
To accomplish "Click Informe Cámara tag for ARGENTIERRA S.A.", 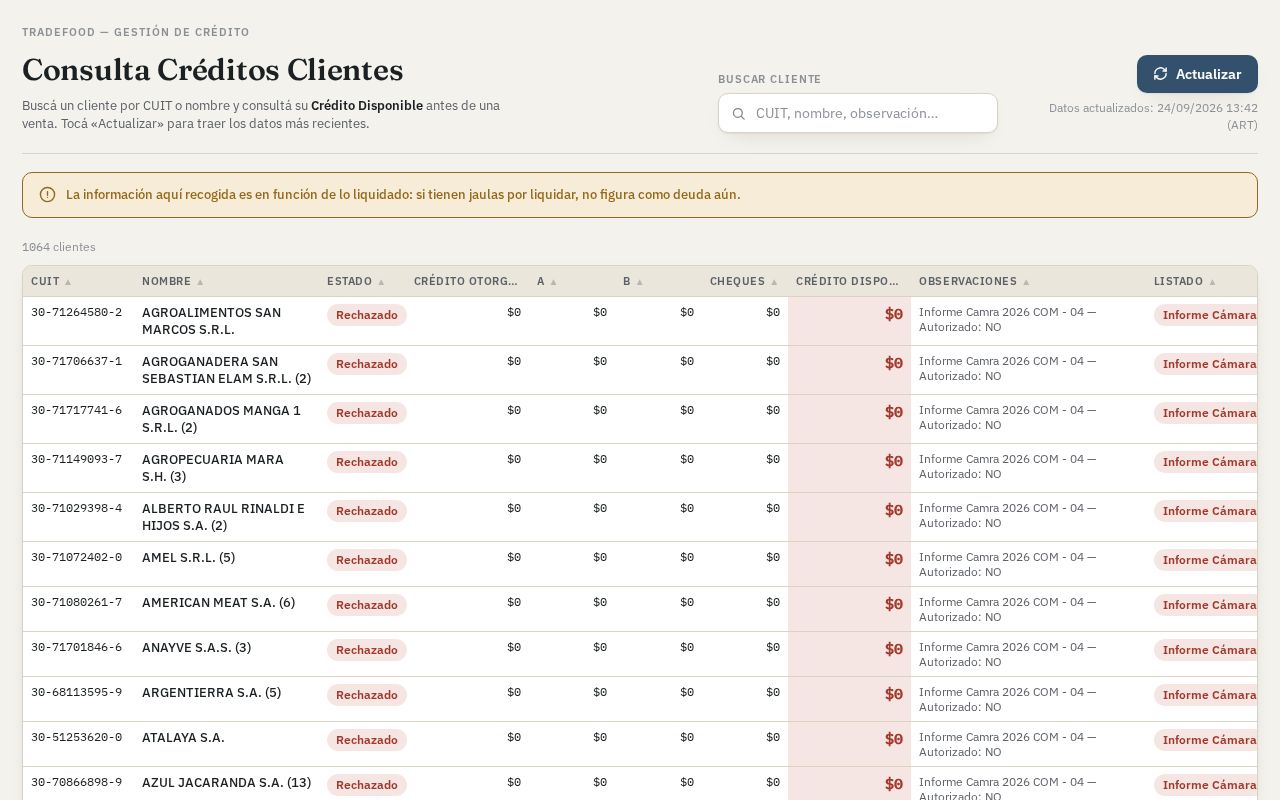I will pyautogui.click(x=1206, y=695).
